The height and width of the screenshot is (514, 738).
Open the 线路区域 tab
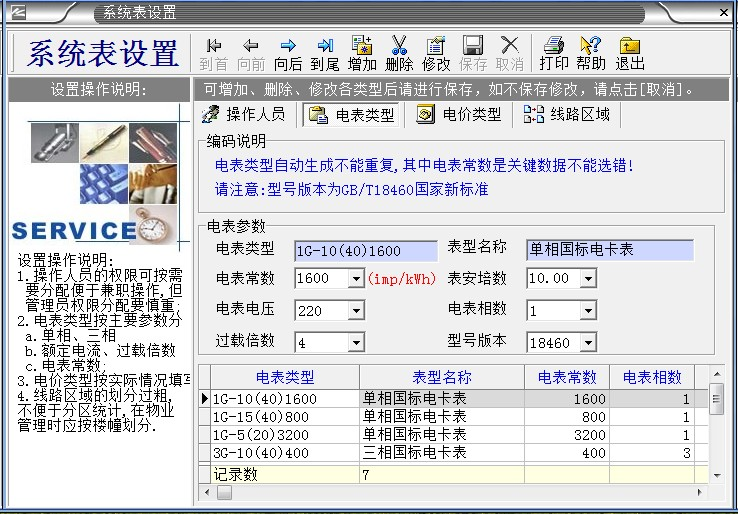click(566, 115)
